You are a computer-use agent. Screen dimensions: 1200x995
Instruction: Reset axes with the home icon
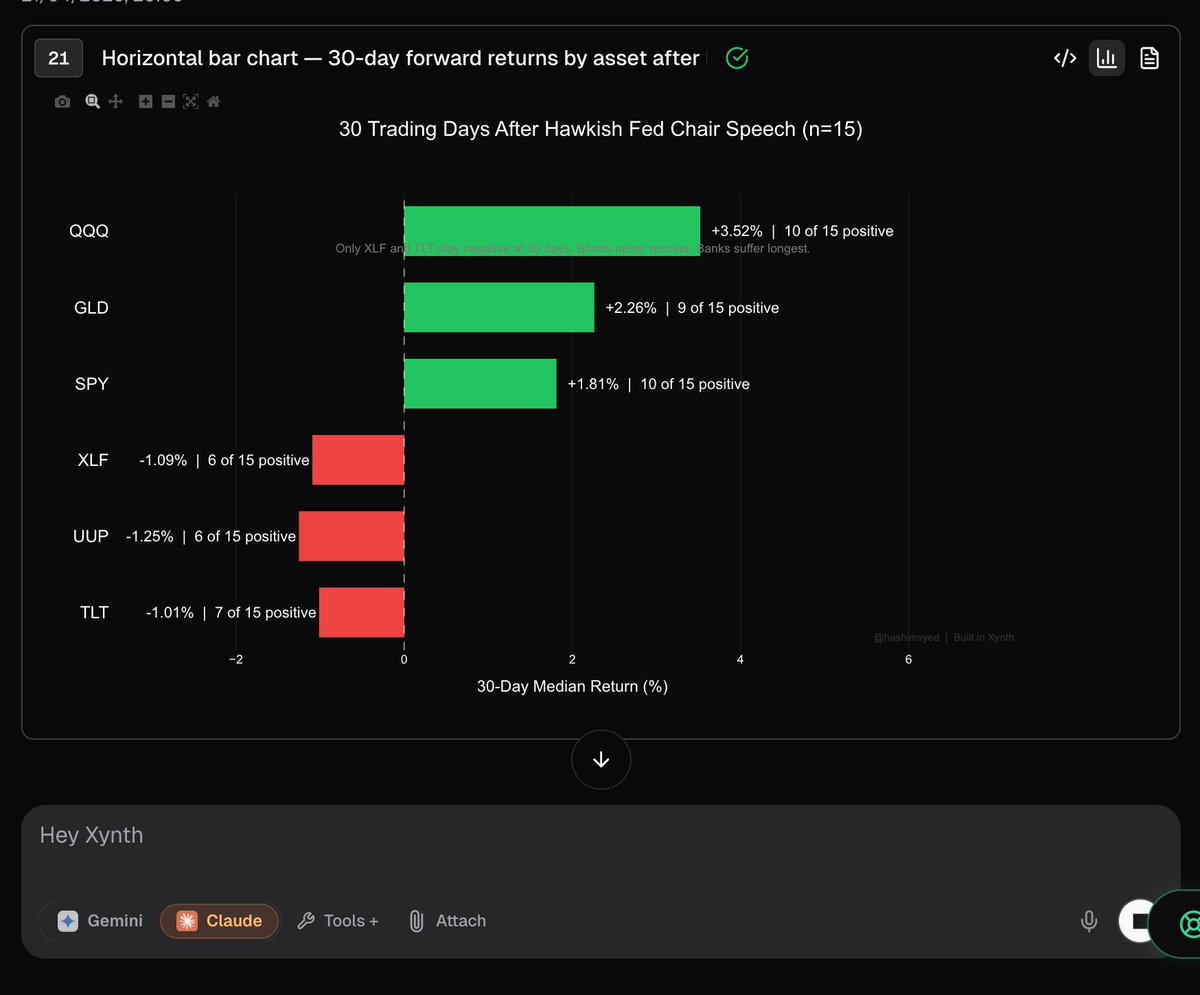[x=213, y=101]
